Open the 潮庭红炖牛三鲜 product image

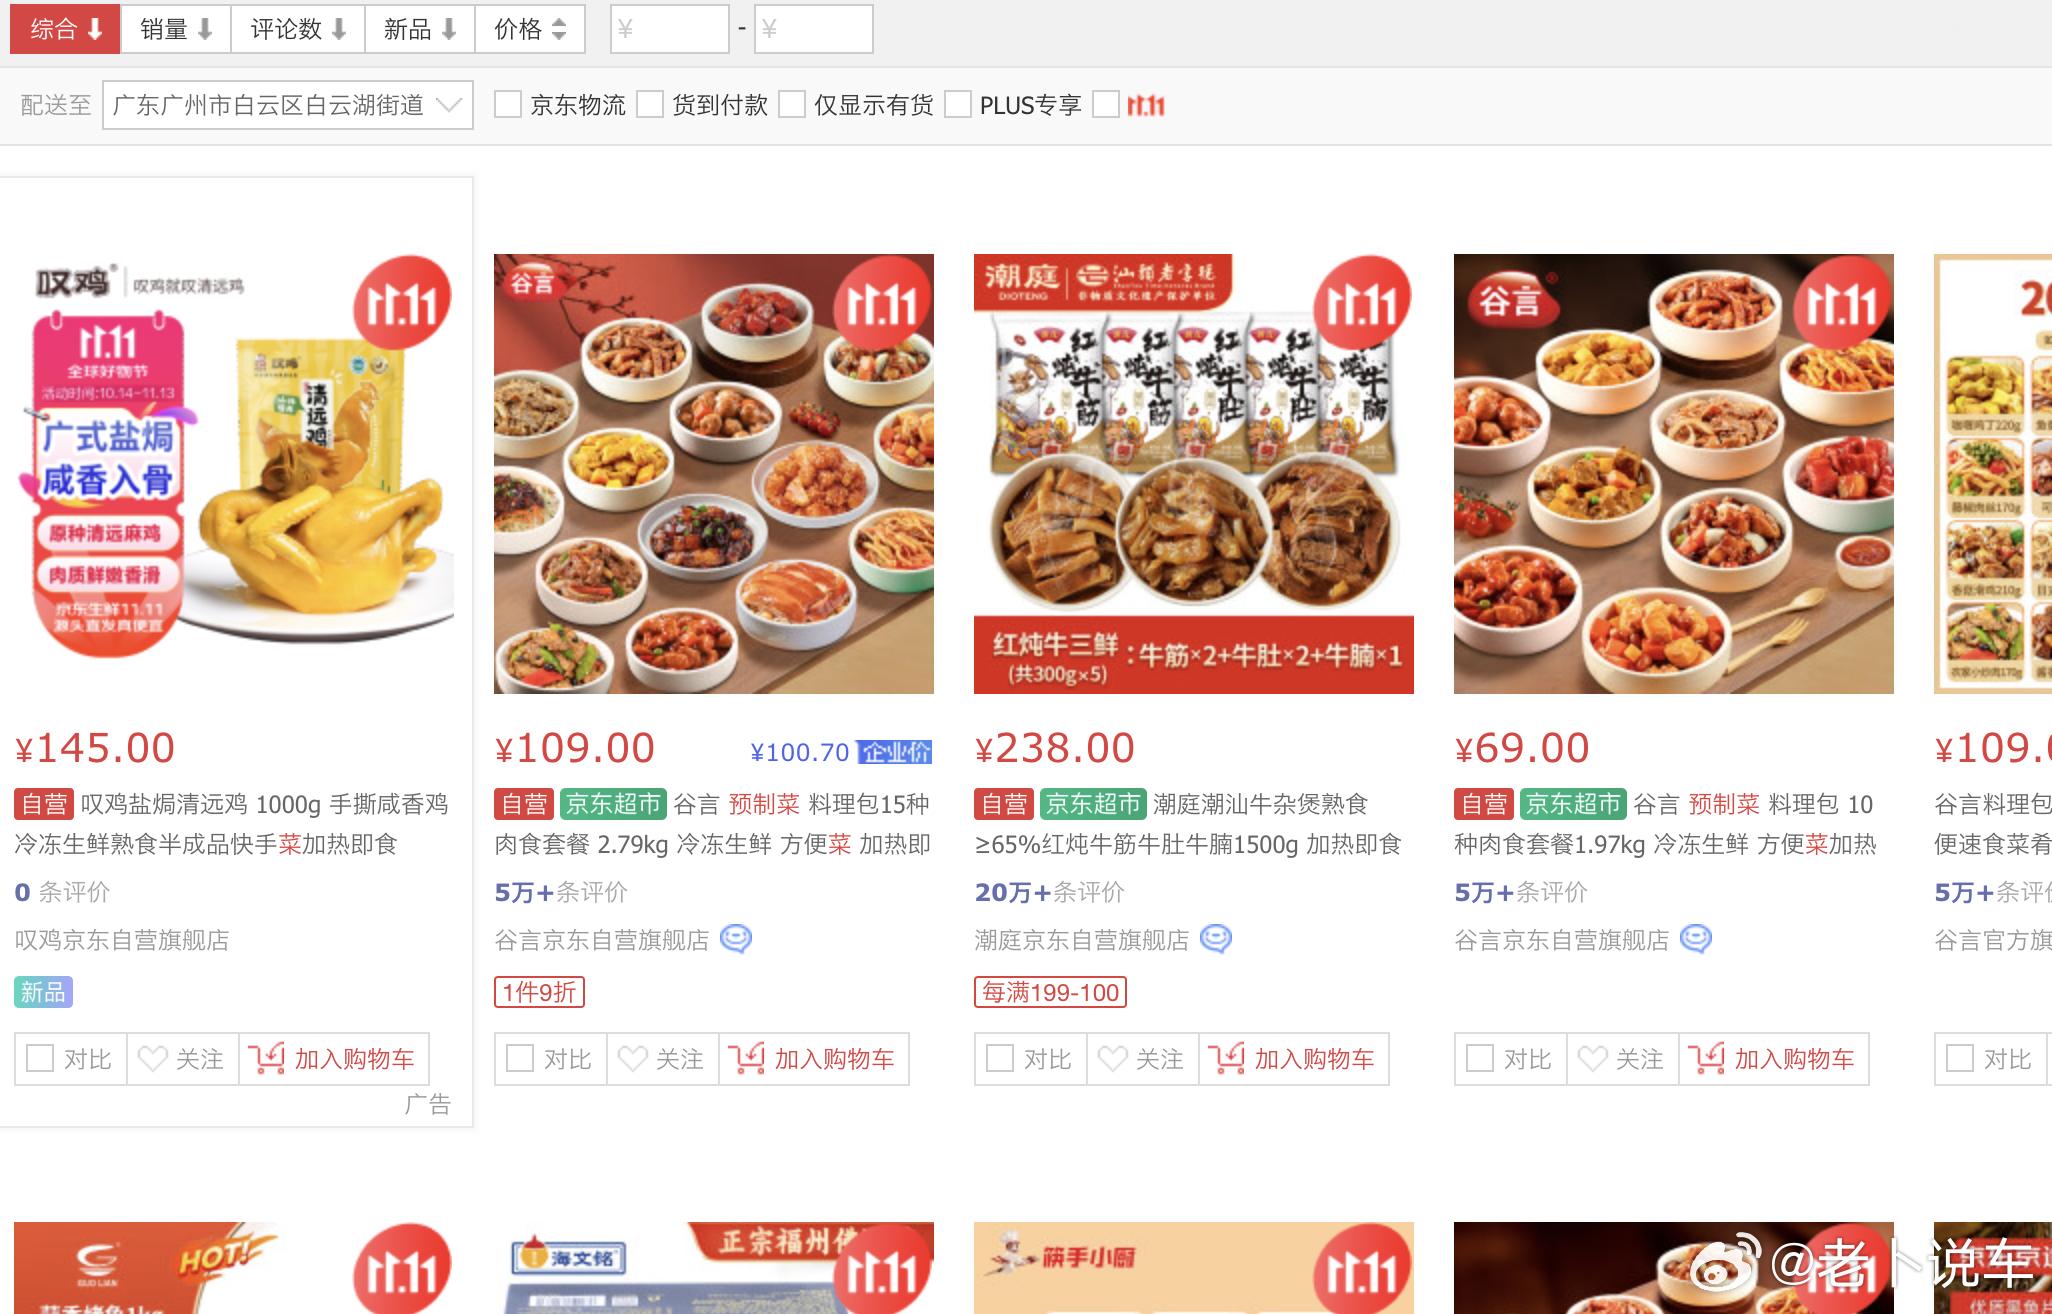point(1194,474)
